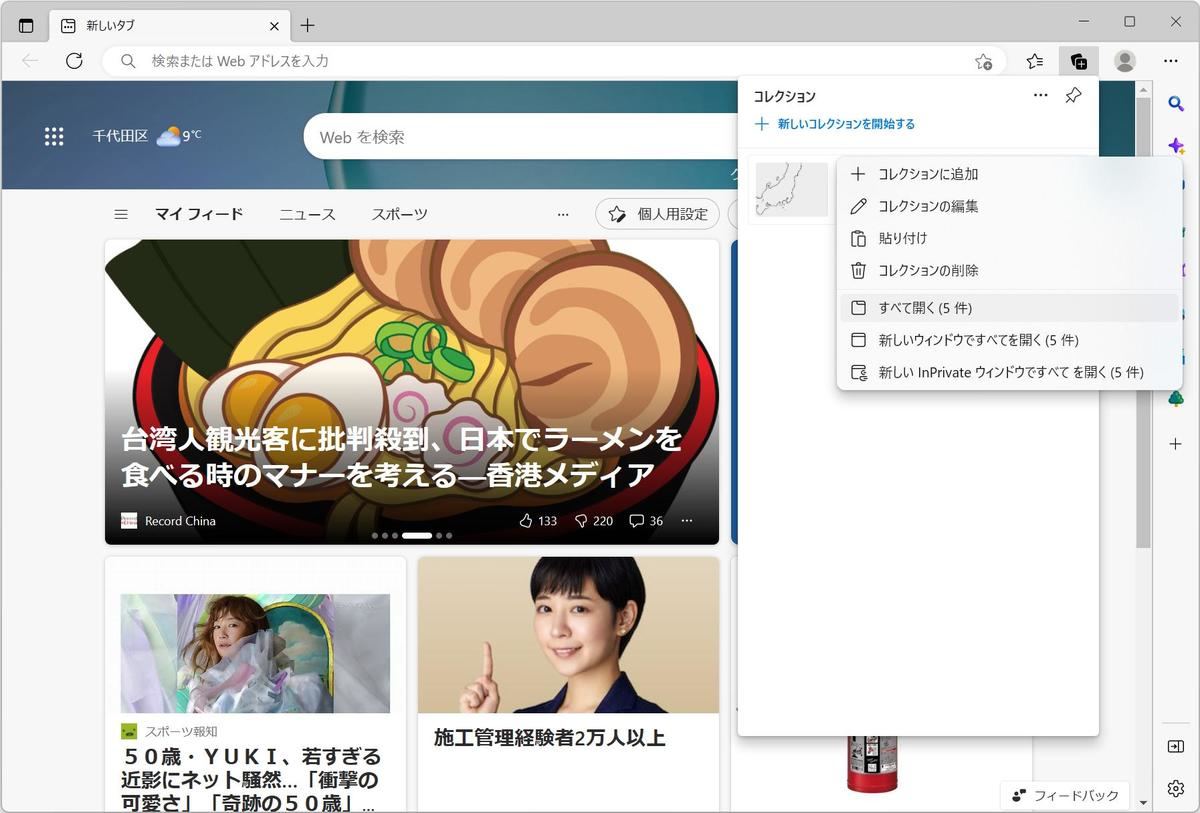1200x813 pixels.
Task: Like the ramen article (133)
Action: pyautogui.click(x=538, y=521)
